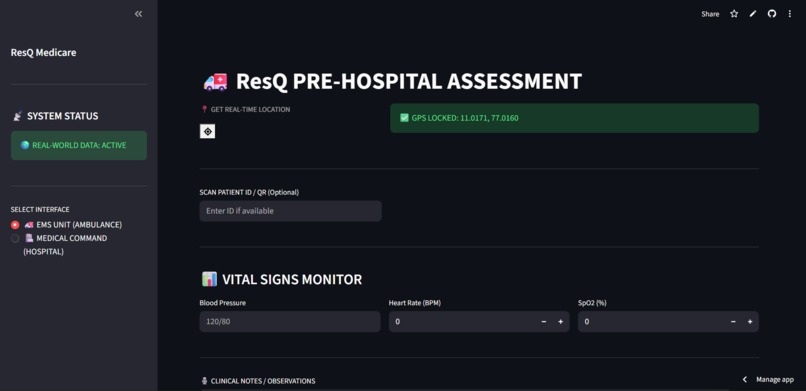This screenshot has width=806, height=391.
Task: Click the Blood Pressure input field
Action: [290, 322]
